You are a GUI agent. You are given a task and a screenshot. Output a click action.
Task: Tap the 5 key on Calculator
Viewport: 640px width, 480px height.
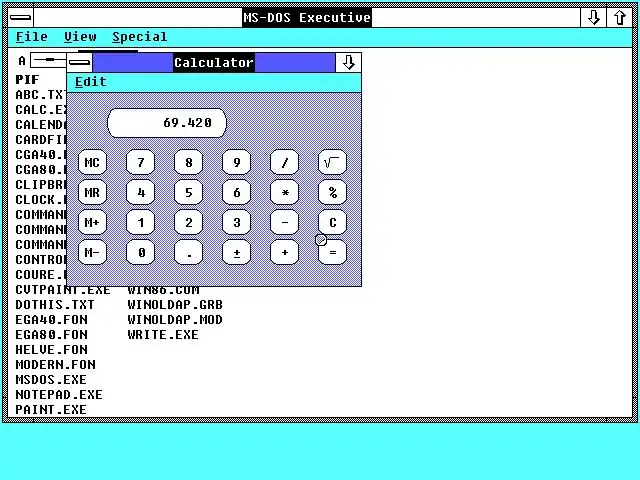189,192
